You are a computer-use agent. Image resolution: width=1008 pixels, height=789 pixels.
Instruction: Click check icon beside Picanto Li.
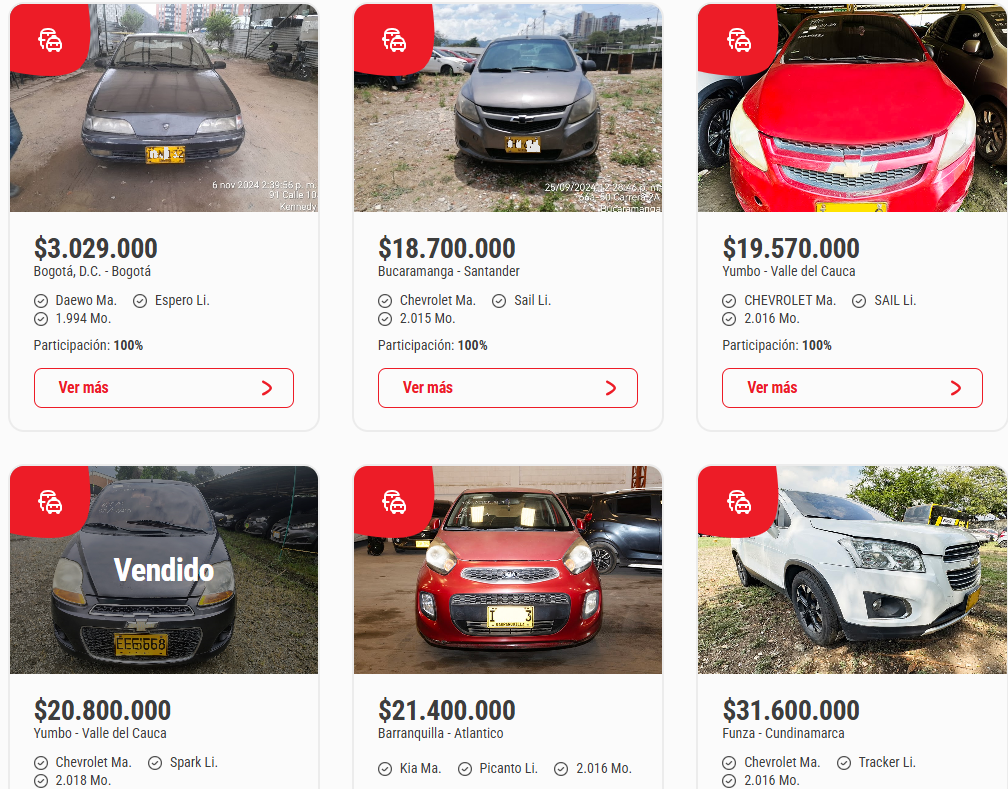pos(465,769)
